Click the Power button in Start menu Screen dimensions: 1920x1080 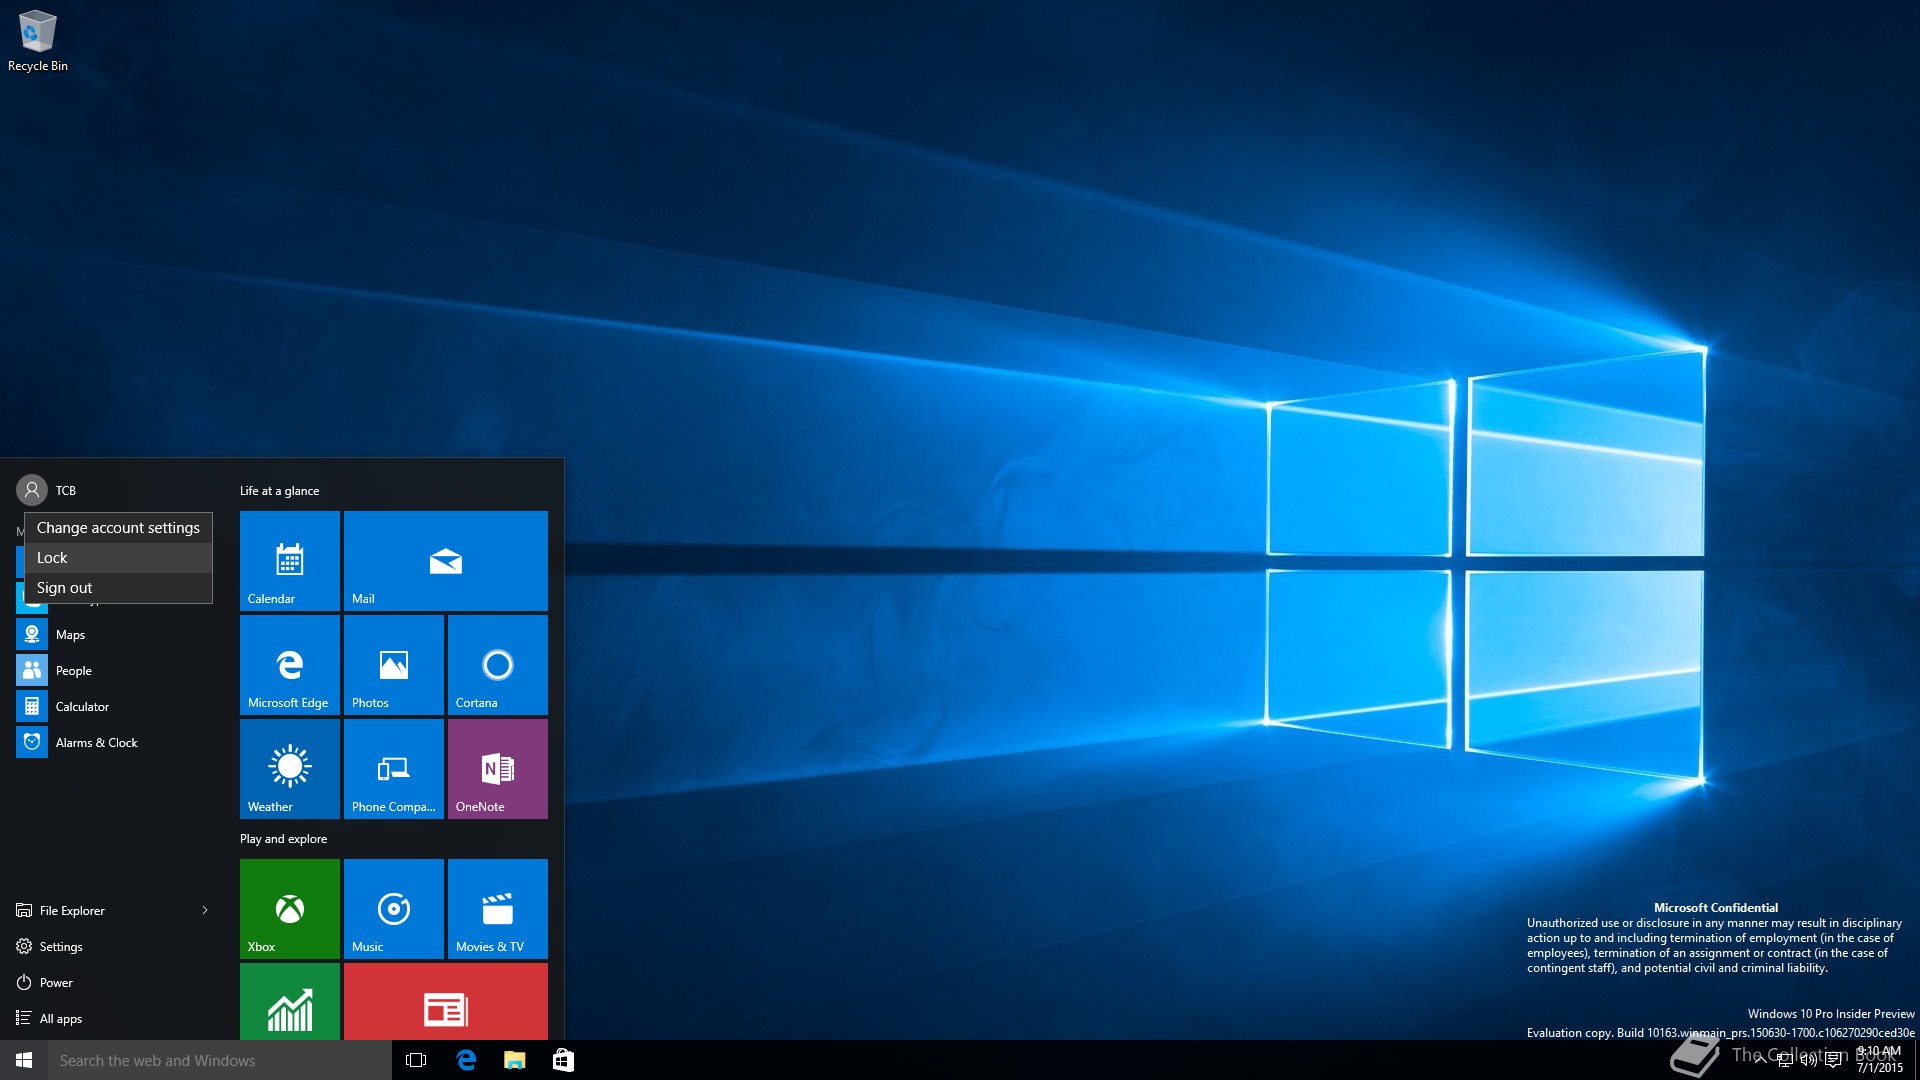[115, 982]
